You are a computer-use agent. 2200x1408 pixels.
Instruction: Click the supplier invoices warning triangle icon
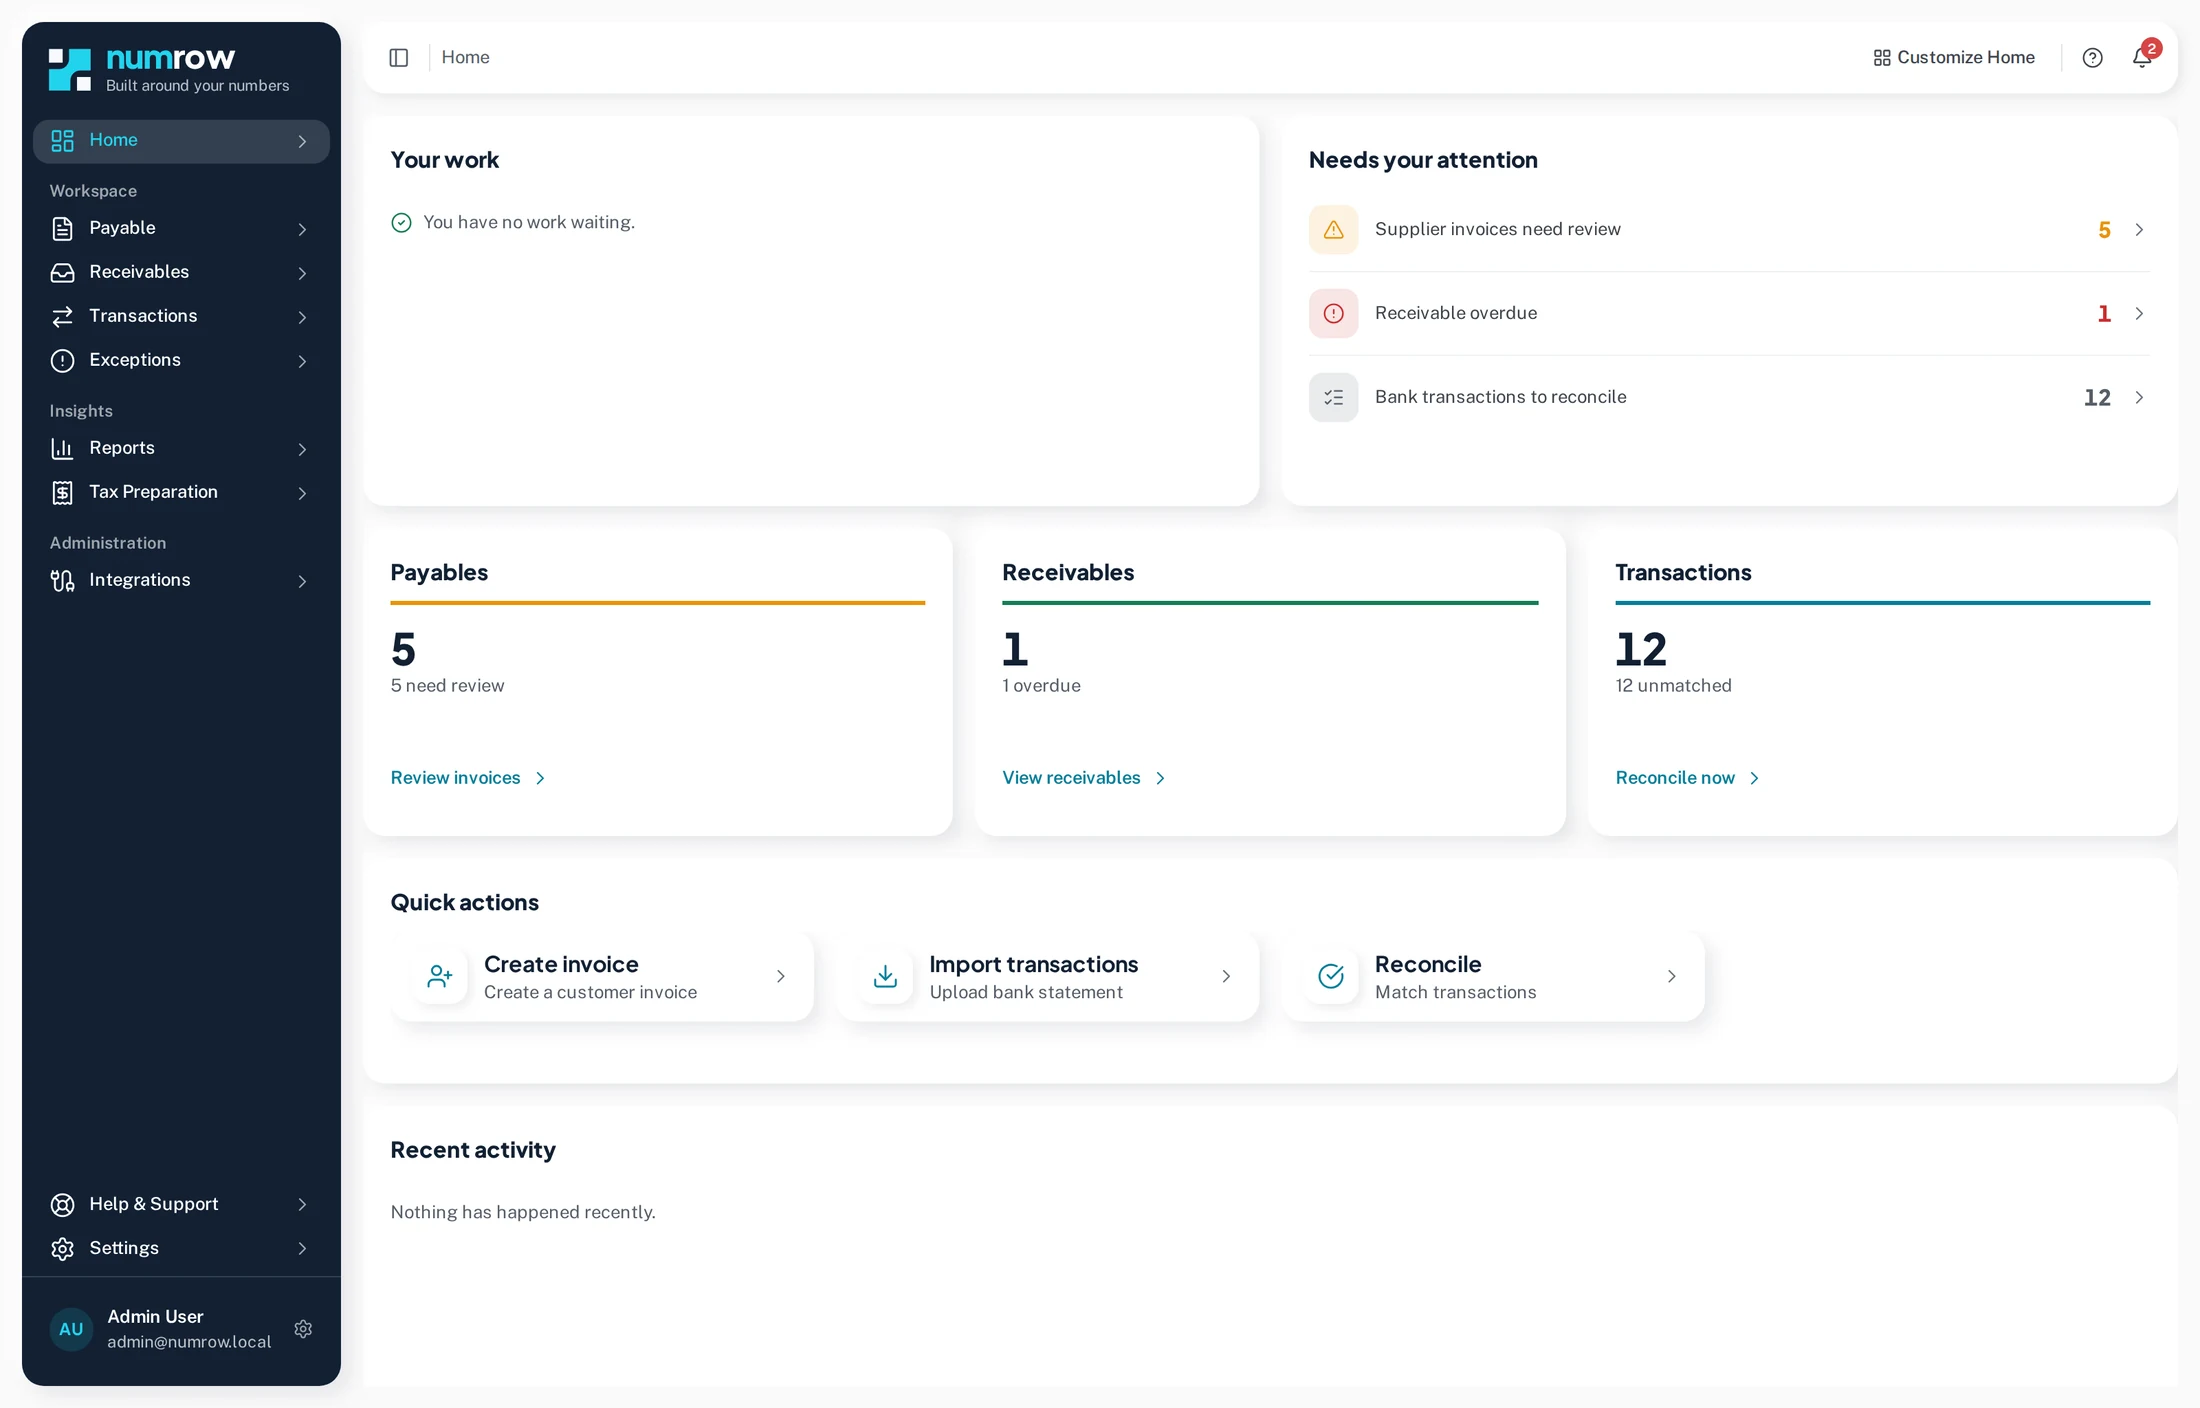pyautogui.click(x=1333, y=230)
